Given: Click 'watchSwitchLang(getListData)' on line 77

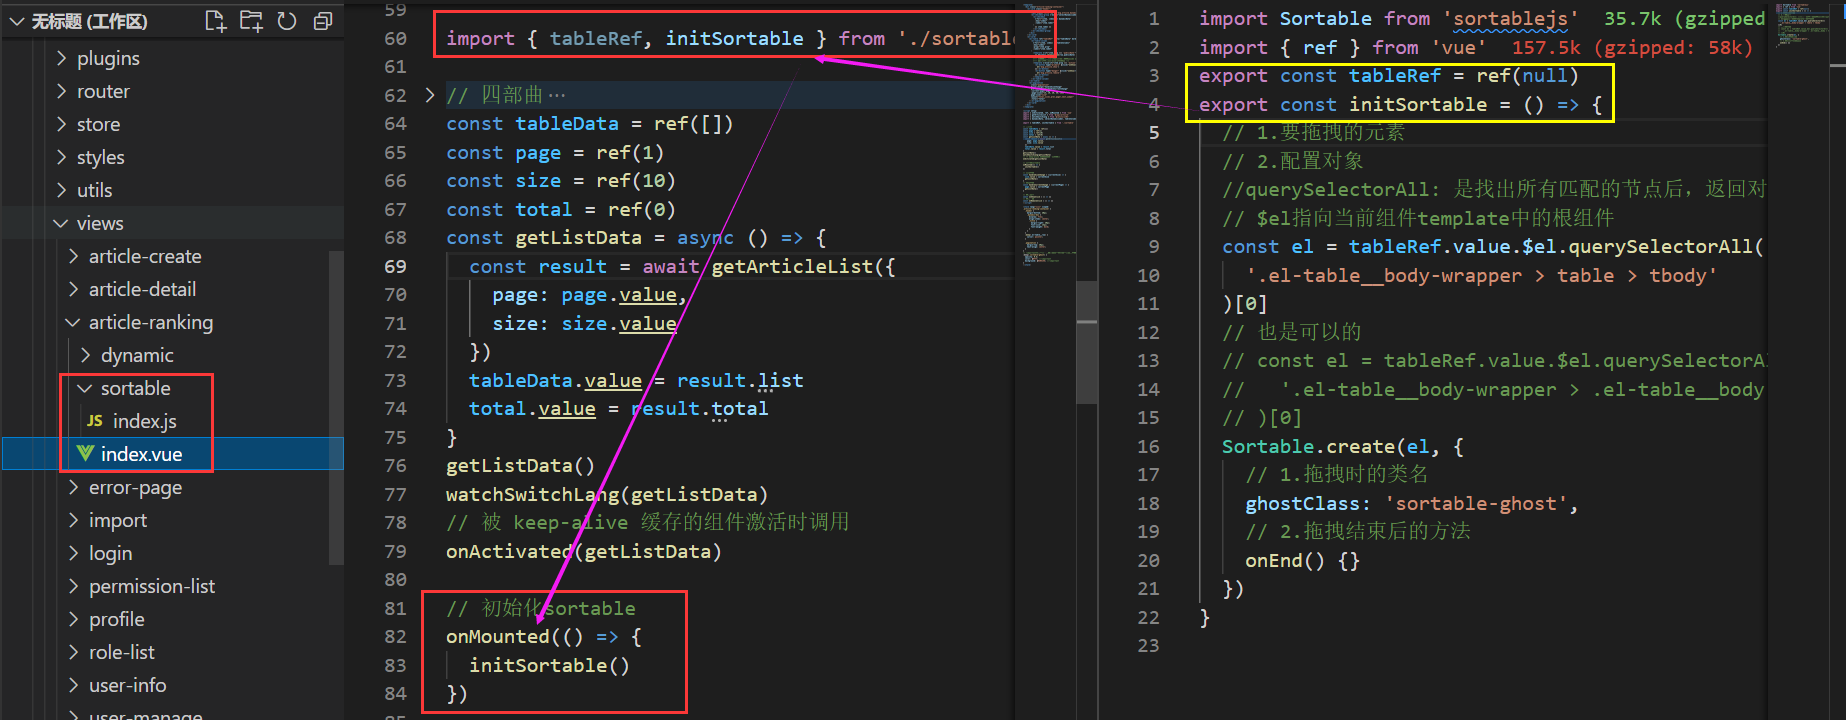Looking at the screenshot, I should pos(606,495).
